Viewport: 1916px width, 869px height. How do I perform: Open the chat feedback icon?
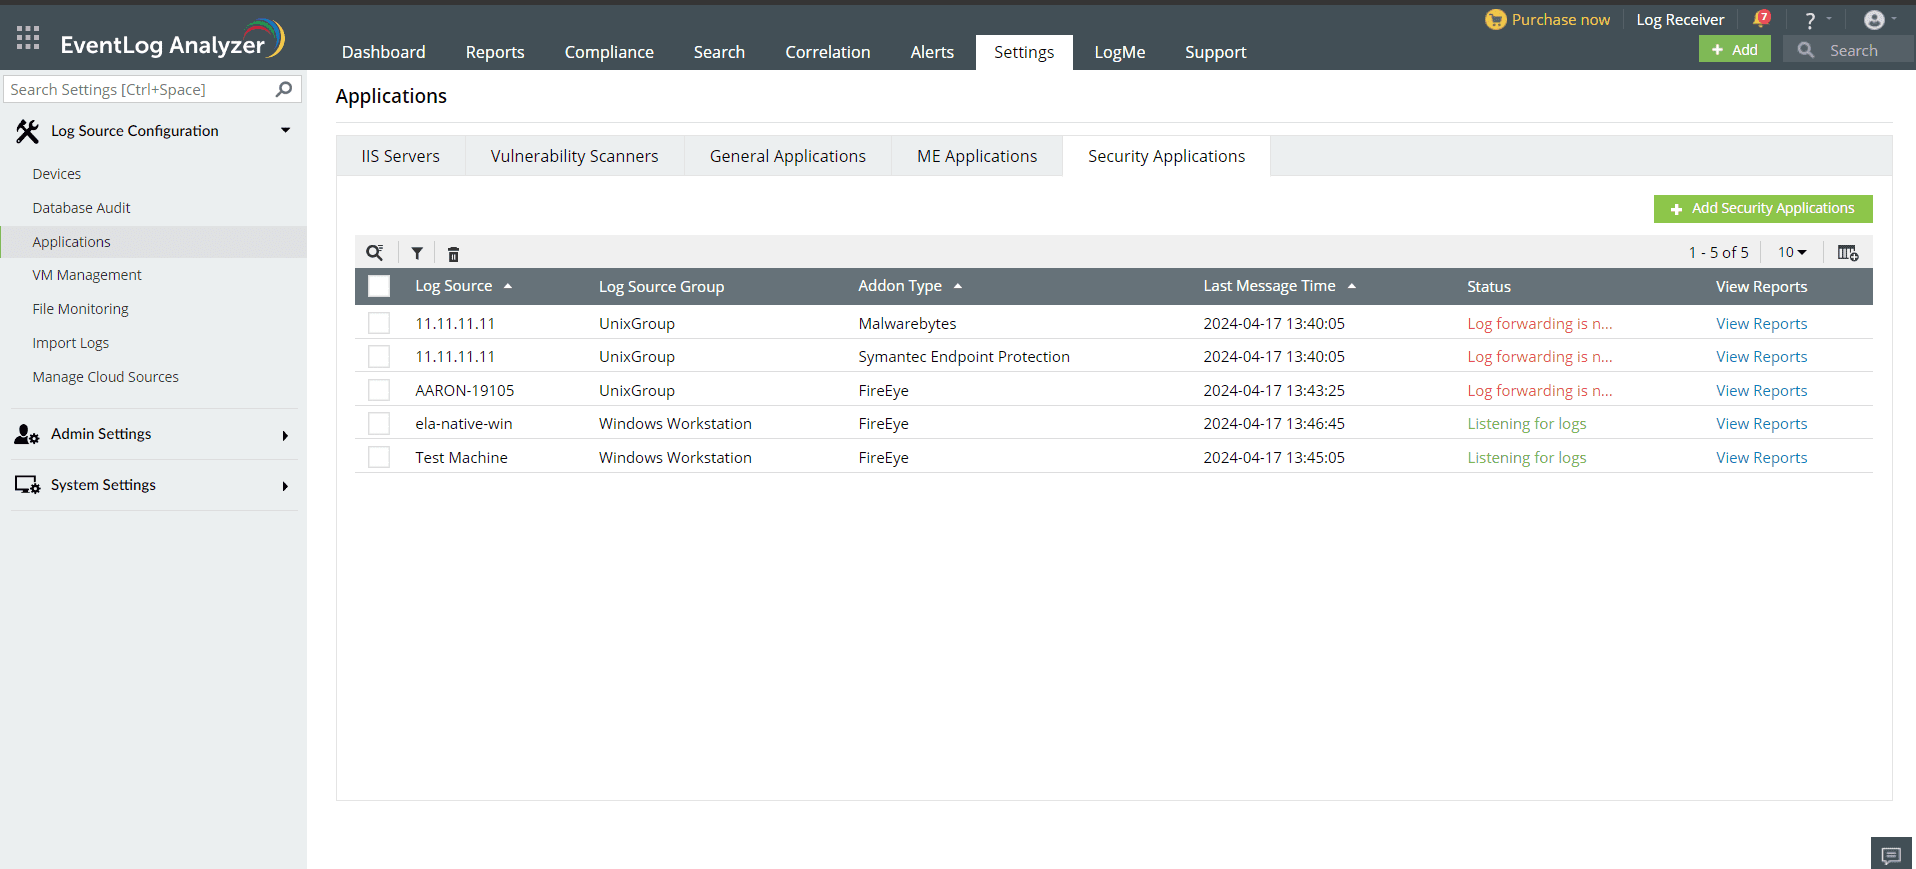point(1890,855)
